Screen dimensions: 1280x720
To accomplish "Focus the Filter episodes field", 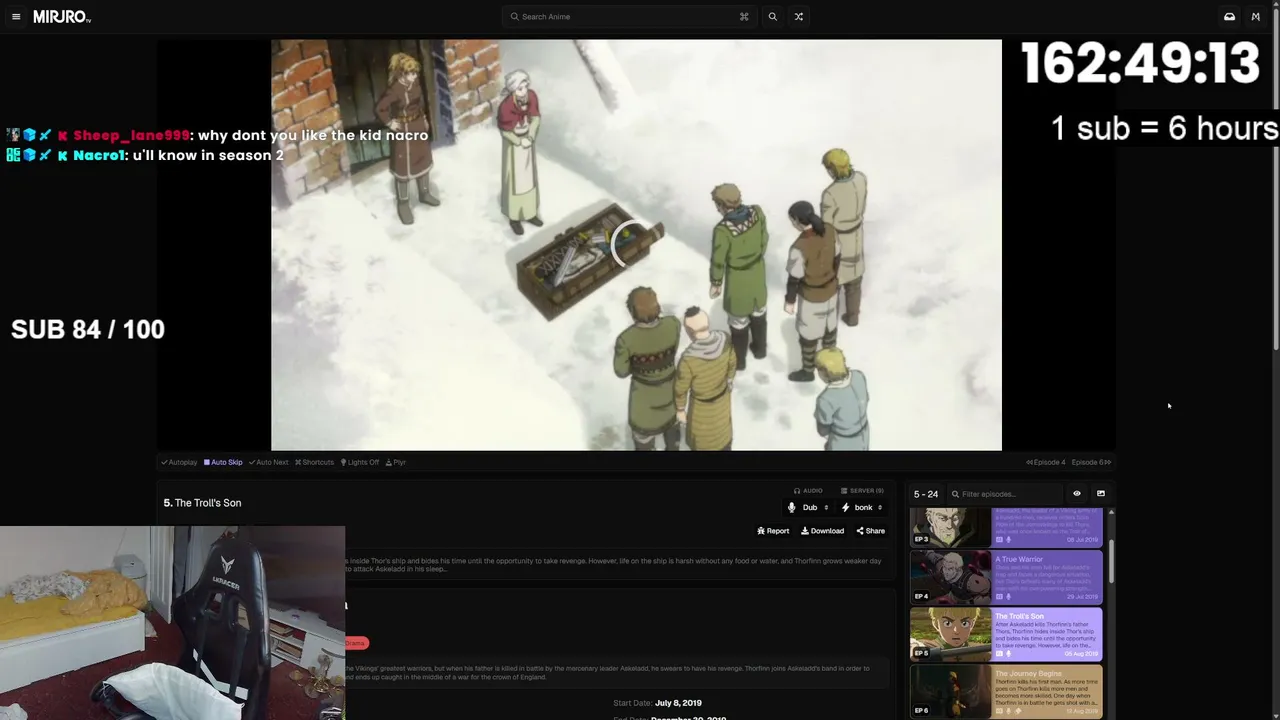I will (x=1007, y=494).
